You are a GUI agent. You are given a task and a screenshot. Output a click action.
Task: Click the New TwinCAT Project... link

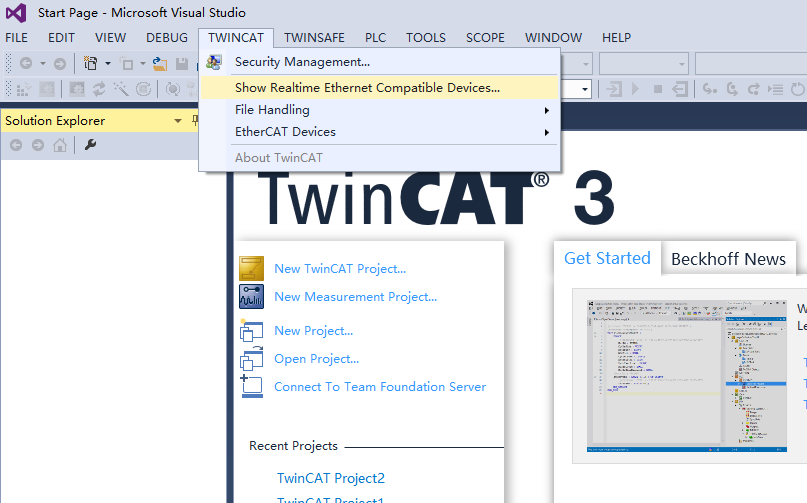click(x=340, y=269)
